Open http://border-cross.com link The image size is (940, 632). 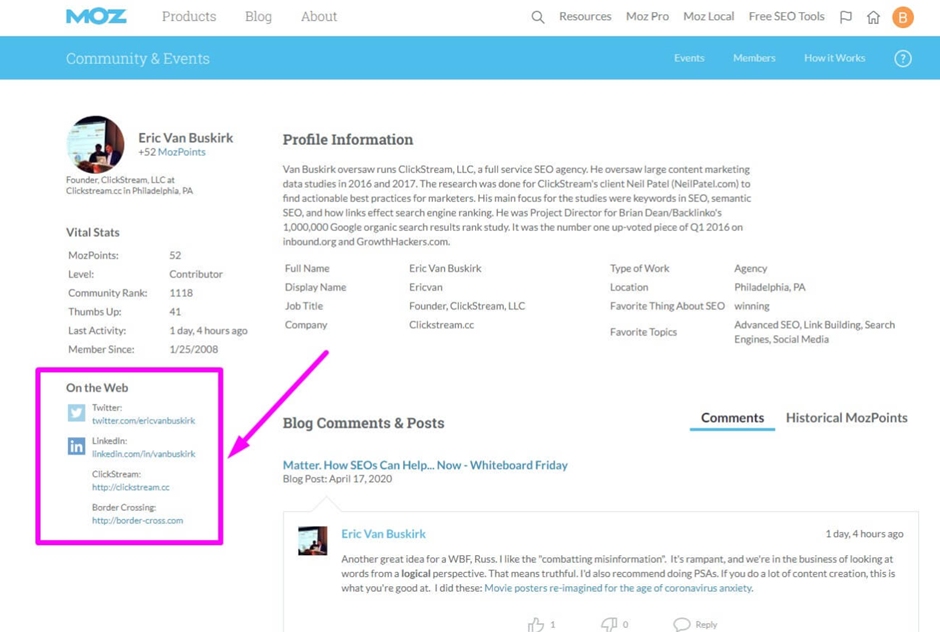(x=137, y=520)
